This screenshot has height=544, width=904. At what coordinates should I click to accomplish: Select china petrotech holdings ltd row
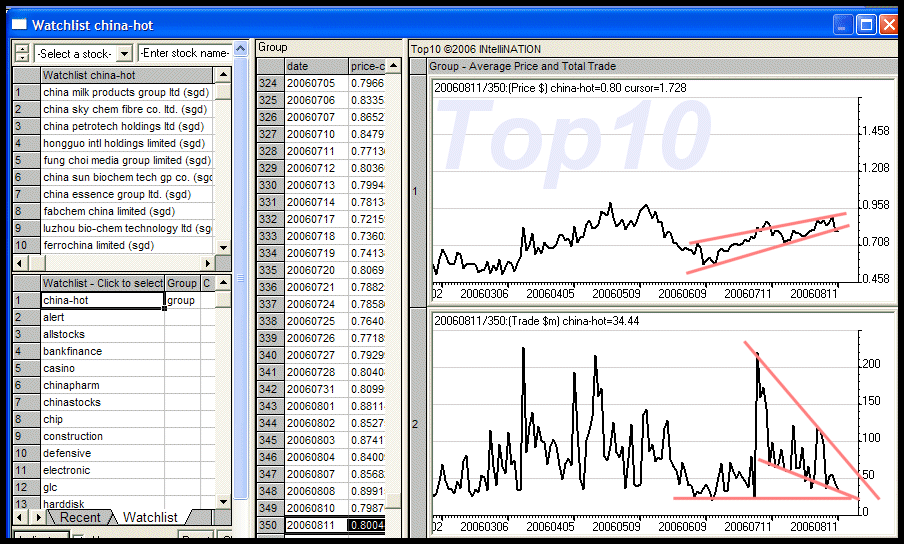pos(126,126)
